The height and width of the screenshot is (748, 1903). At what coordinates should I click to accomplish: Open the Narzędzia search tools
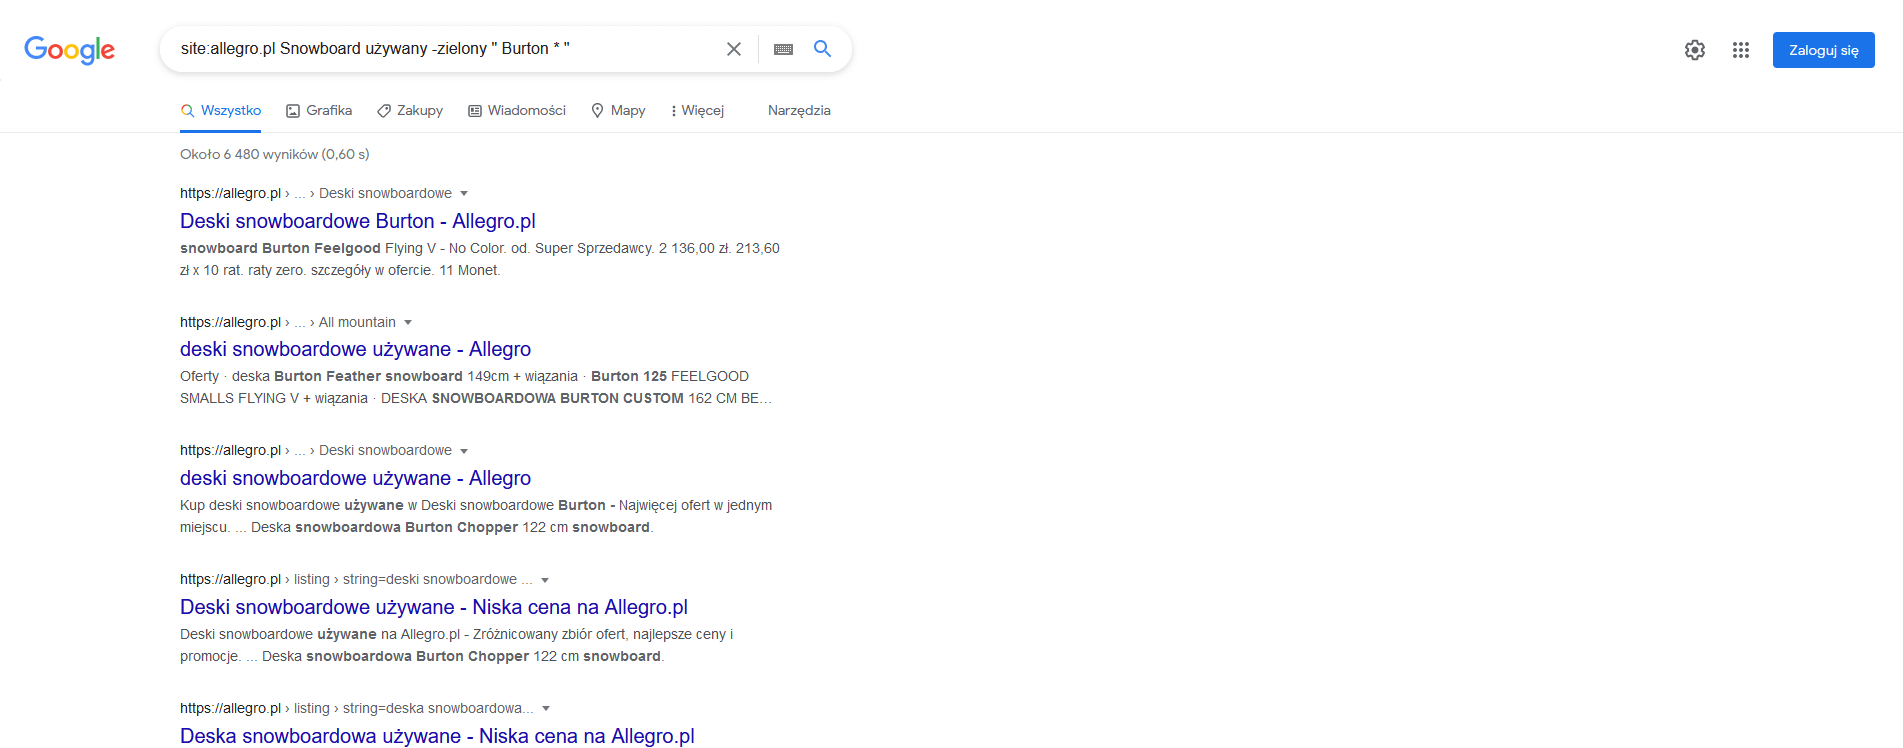[799, 111]
